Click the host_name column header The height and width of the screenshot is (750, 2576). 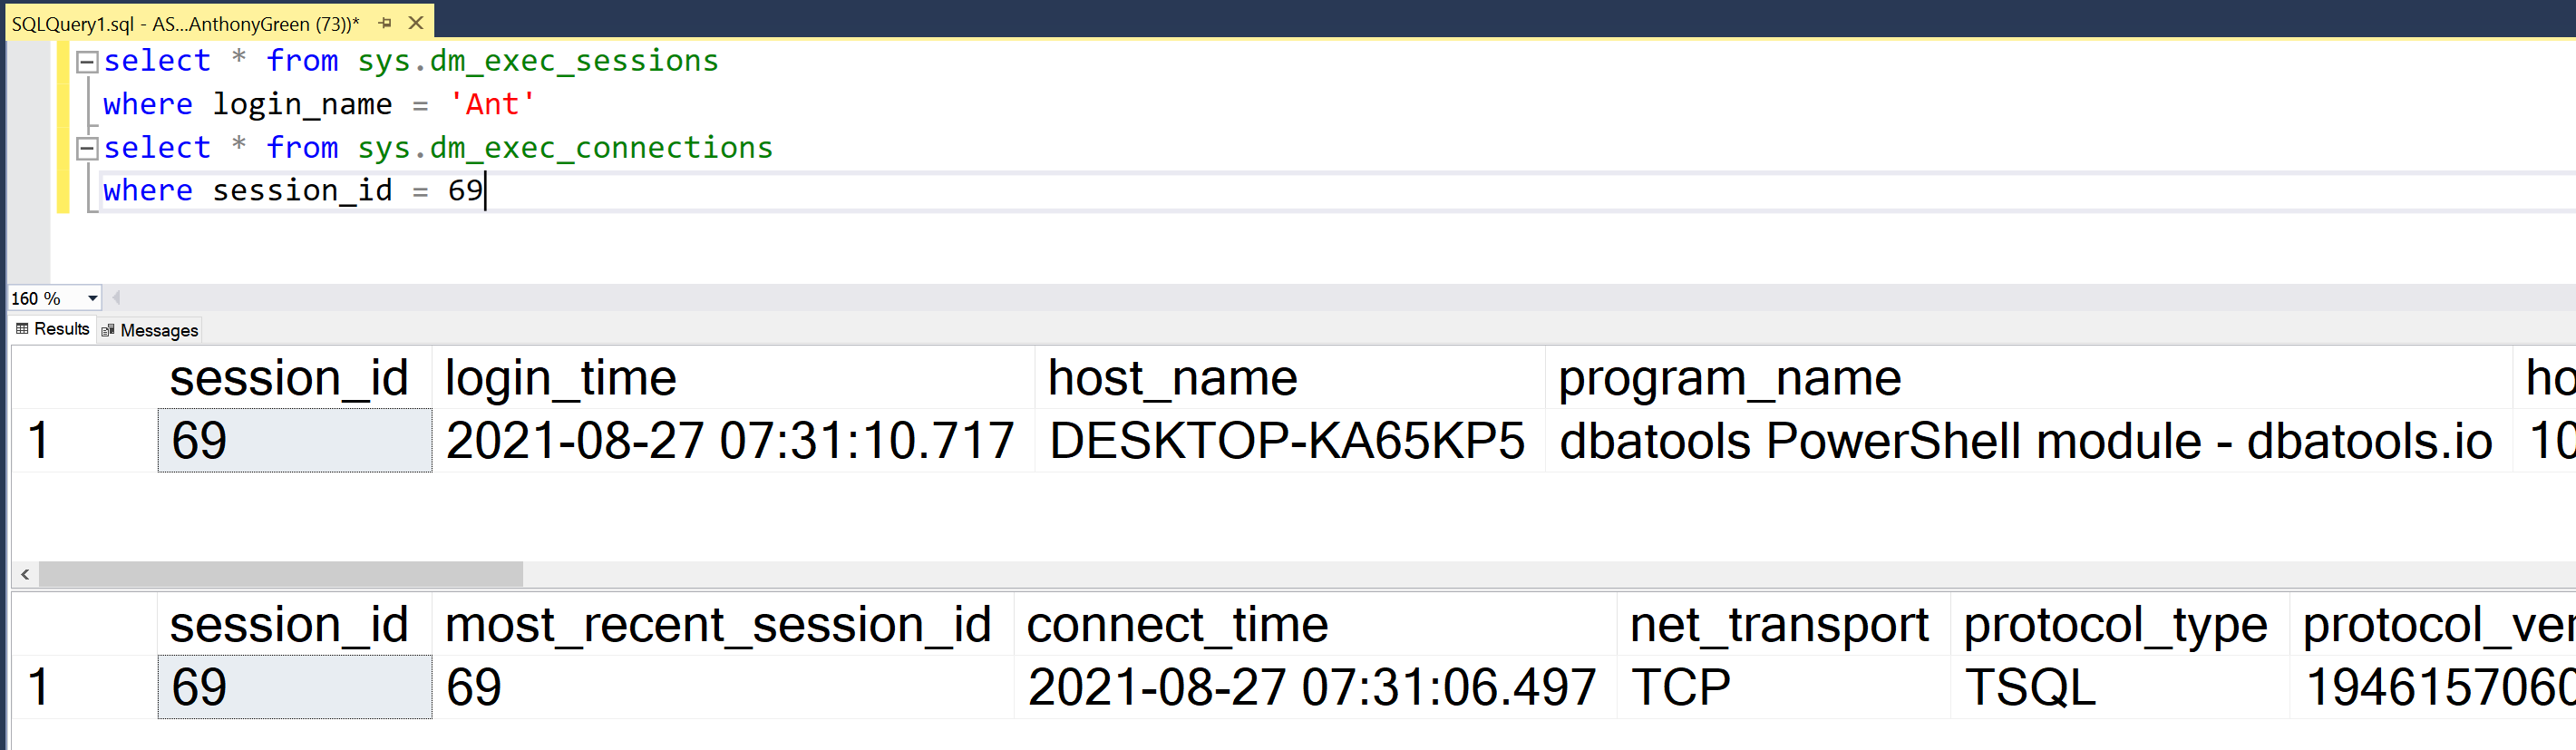(1172, 379)
